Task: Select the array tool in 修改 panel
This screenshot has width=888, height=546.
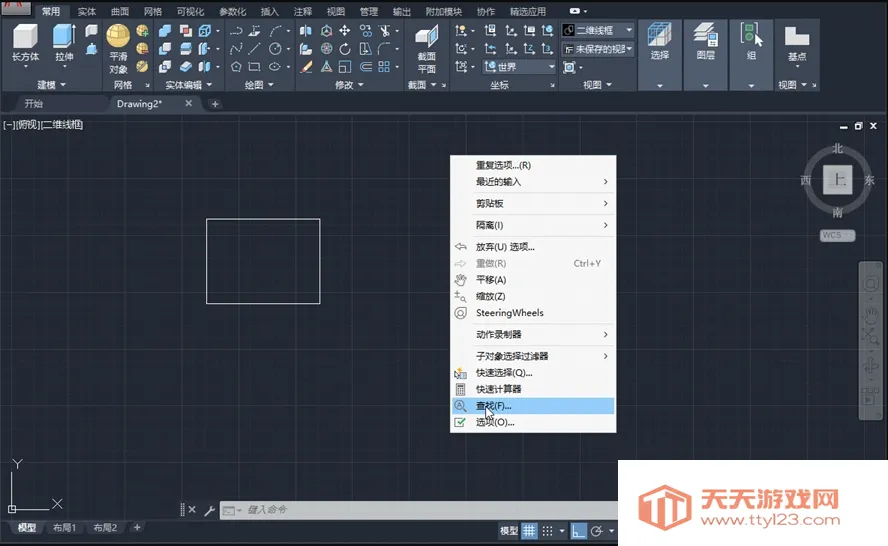Action: point(384,67)
